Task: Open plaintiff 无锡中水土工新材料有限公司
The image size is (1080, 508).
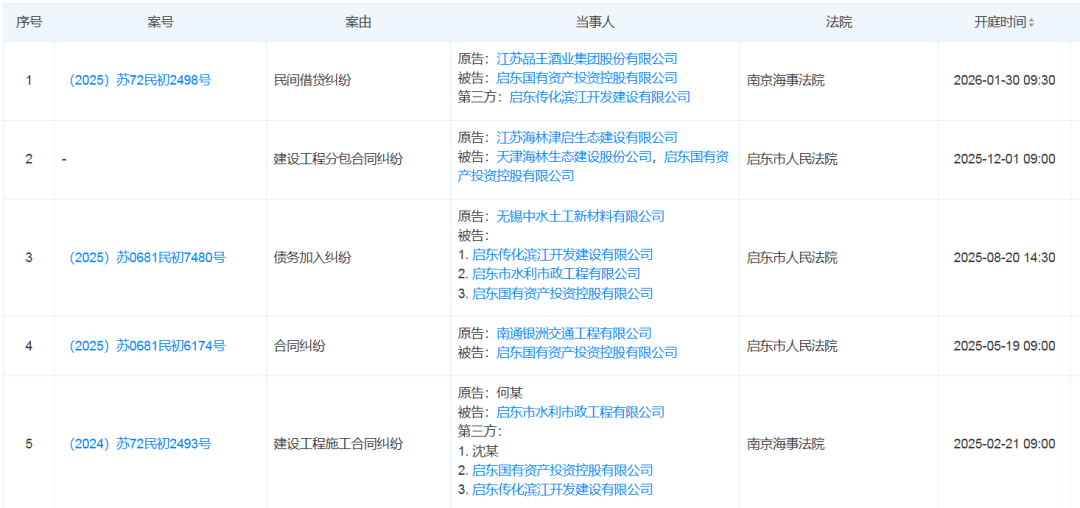Action: [581, 216]
